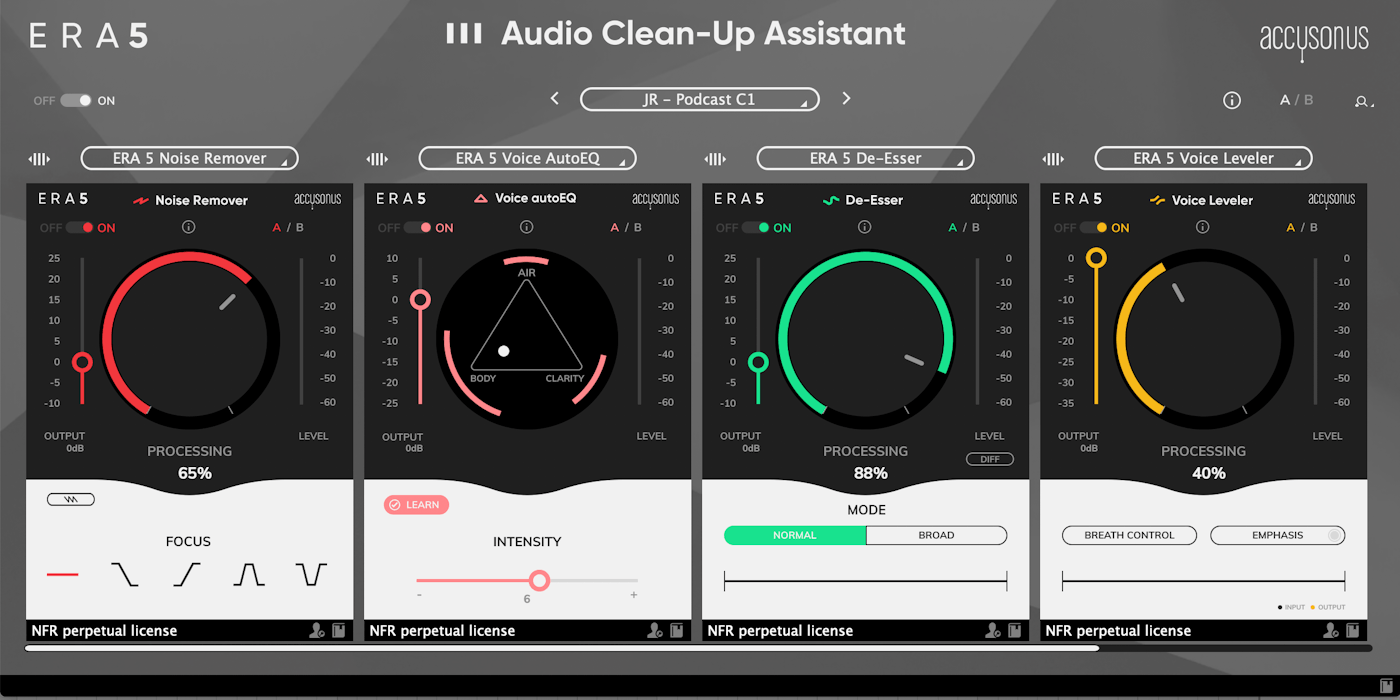This screenshot has width=1400, height=700.
Task: Click the De-Esser license book icon
Action: (x=1015, y=630)
